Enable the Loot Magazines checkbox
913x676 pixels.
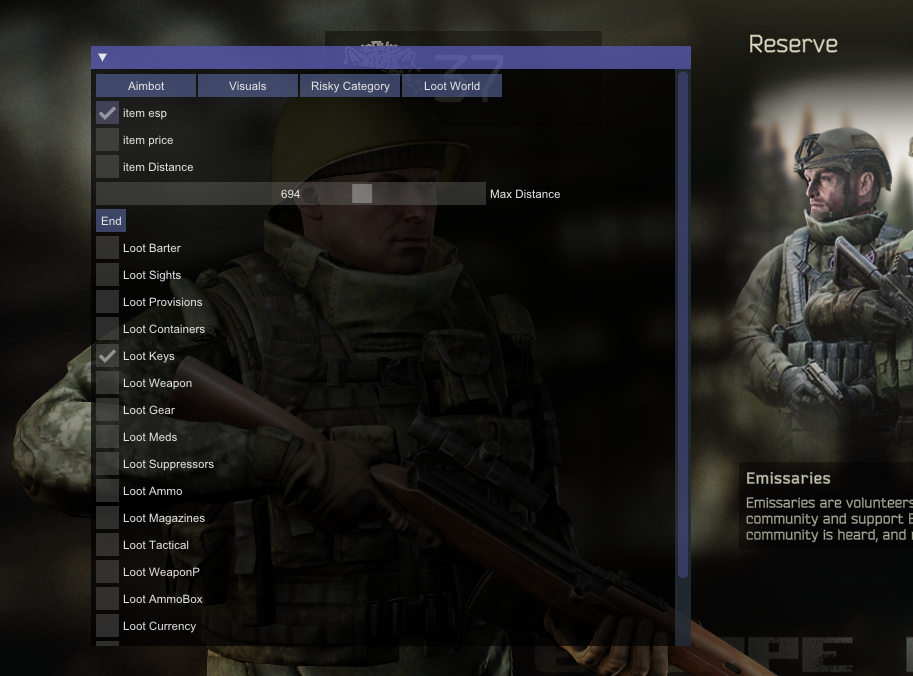tap(107, 518)
